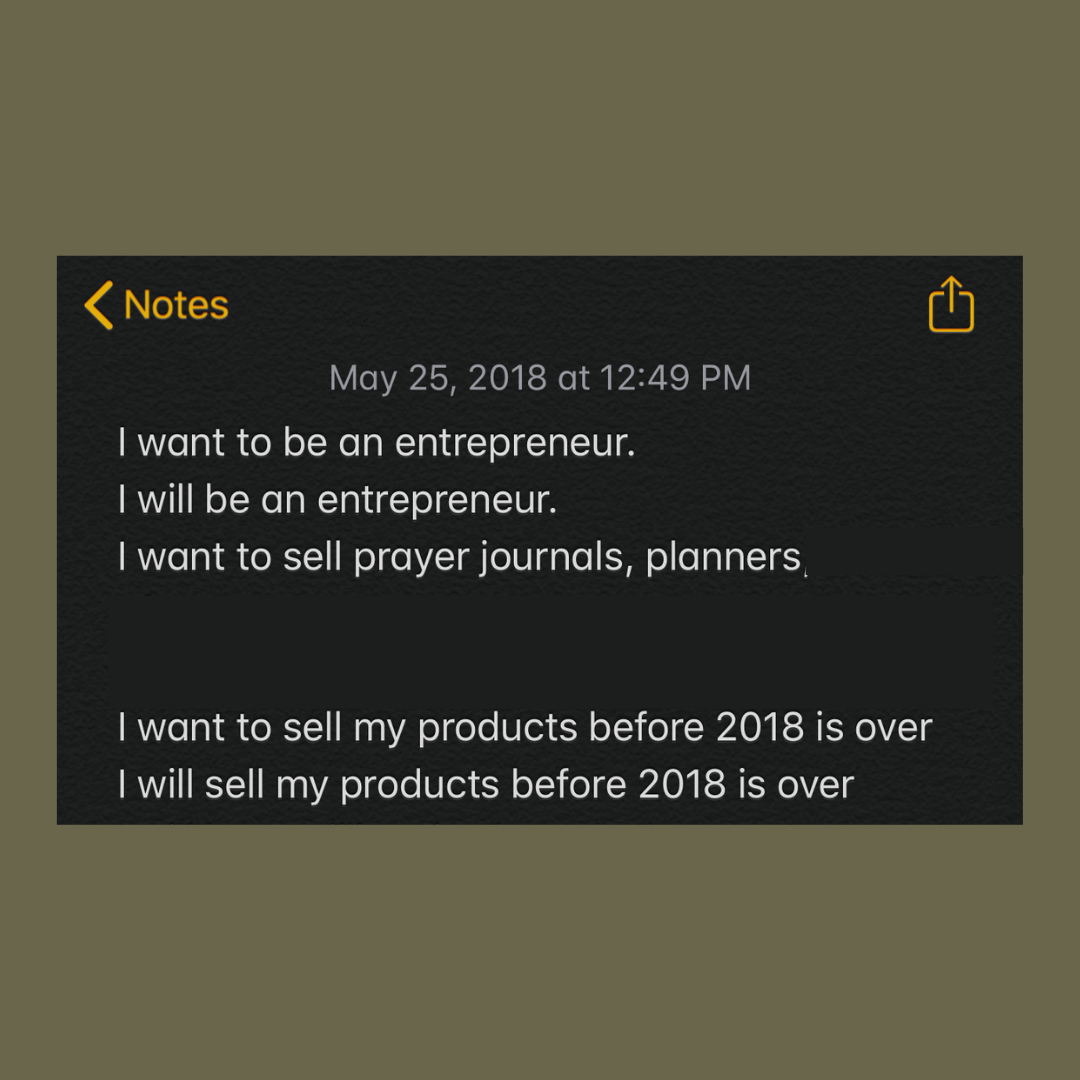Click "before" in the "I want to sell my products" line

click(633, 728)
